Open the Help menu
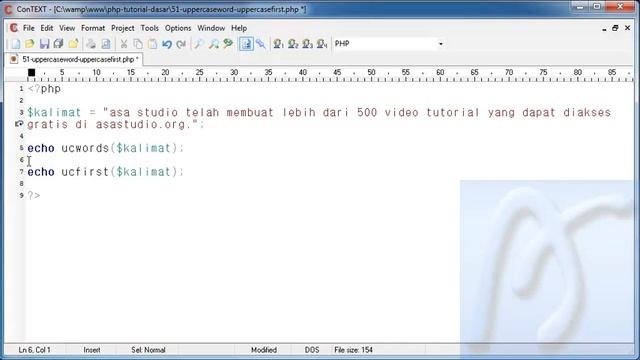 [x=239, y=28]
